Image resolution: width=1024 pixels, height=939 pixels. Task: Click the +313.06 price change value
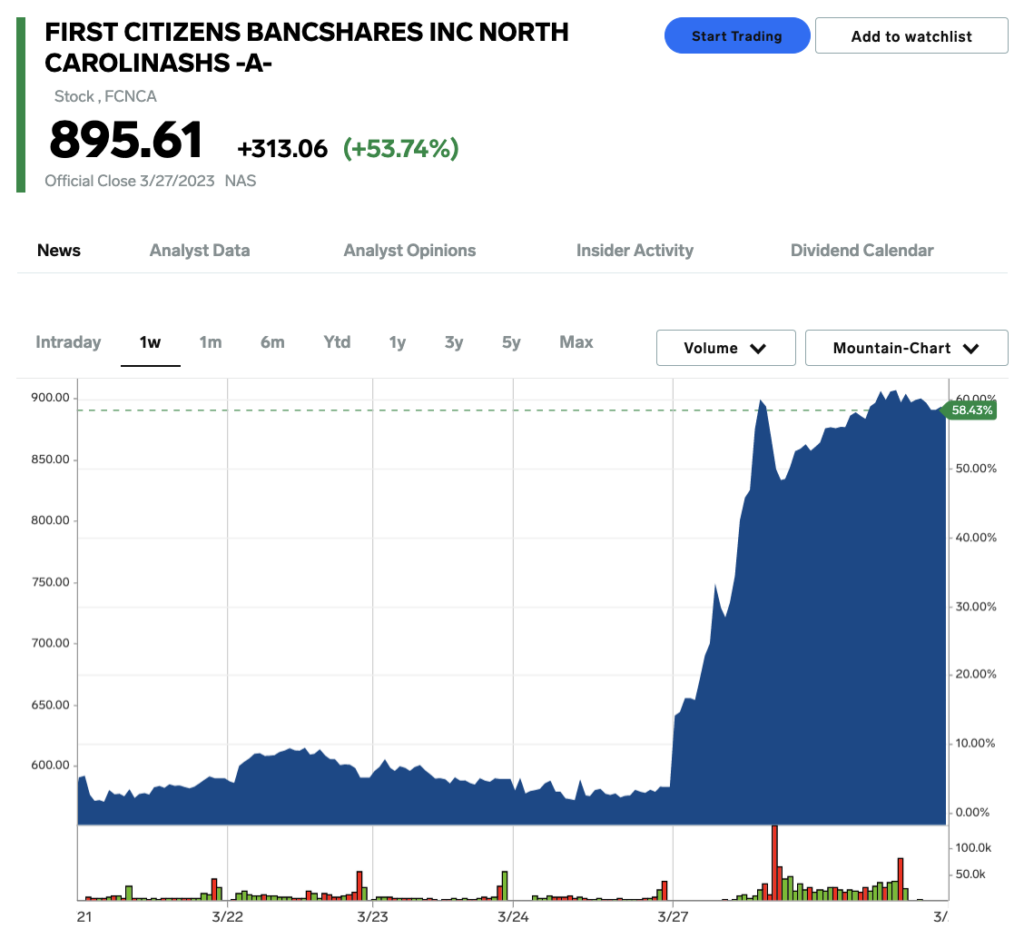coord(282,149)
